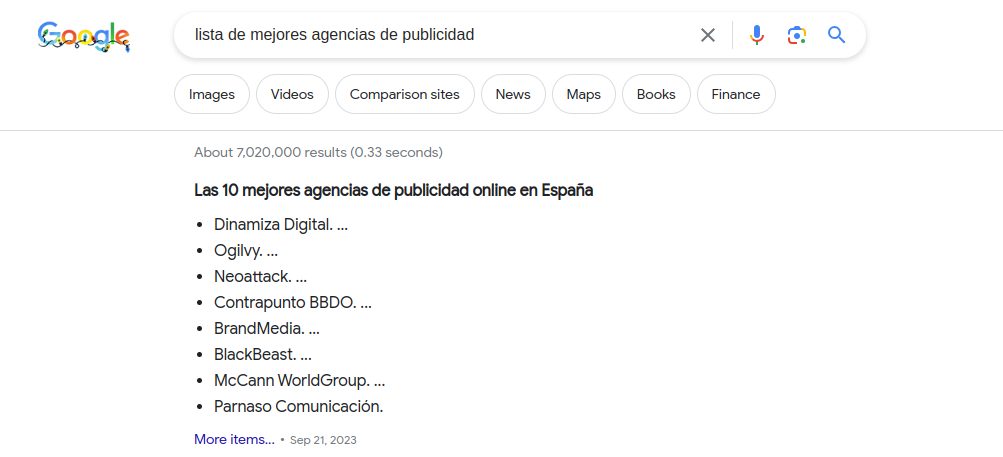The width and height of the screenshot is (1003, 457).
Task: Select the Books filter chip
Action: [x=656, y=95]
